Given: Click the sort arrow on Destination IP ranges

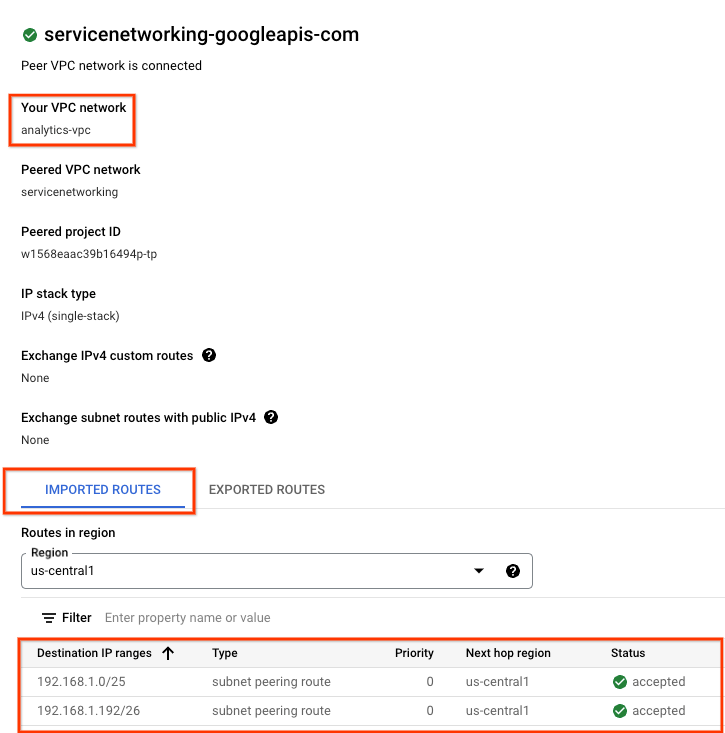Looking at the screenshot, I should 168,653.
